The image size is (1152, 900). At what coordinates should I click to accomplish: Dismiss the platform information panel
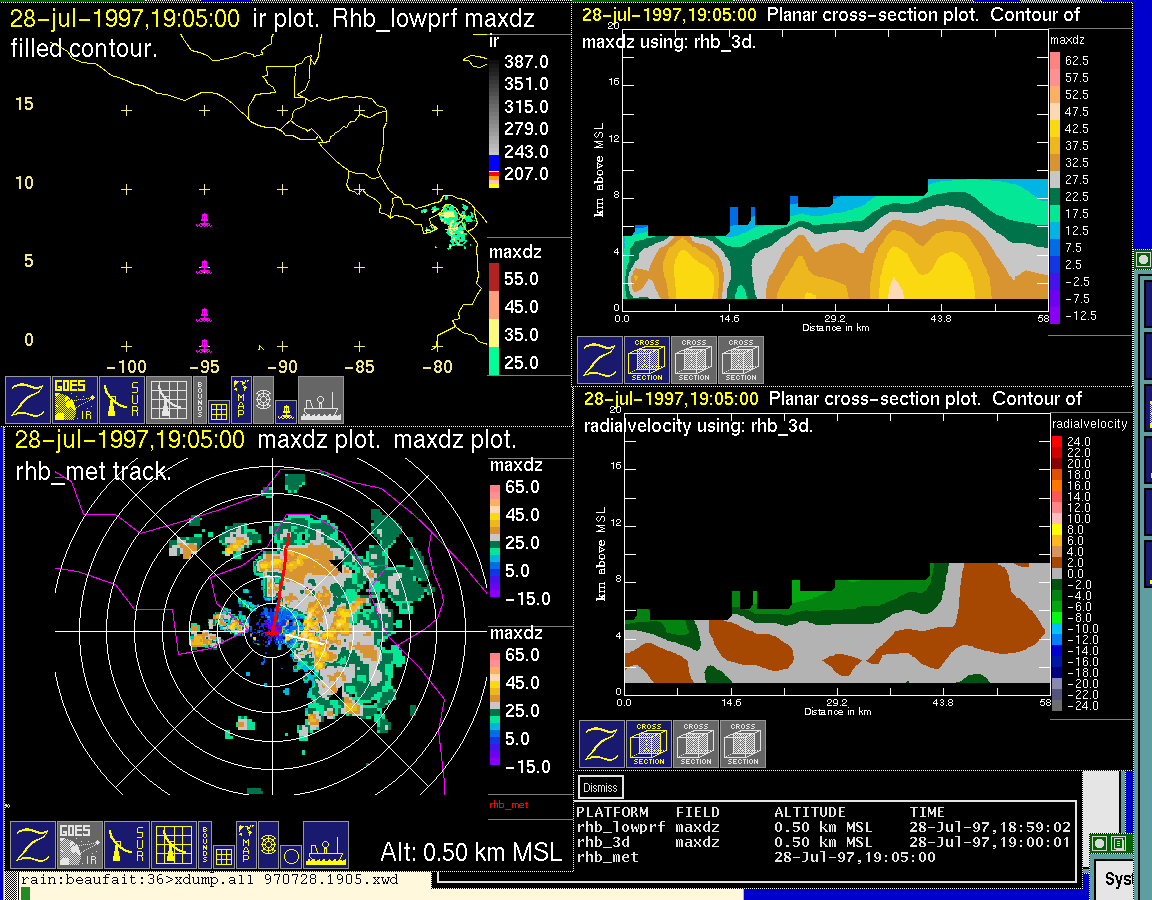tap(601, 787)
